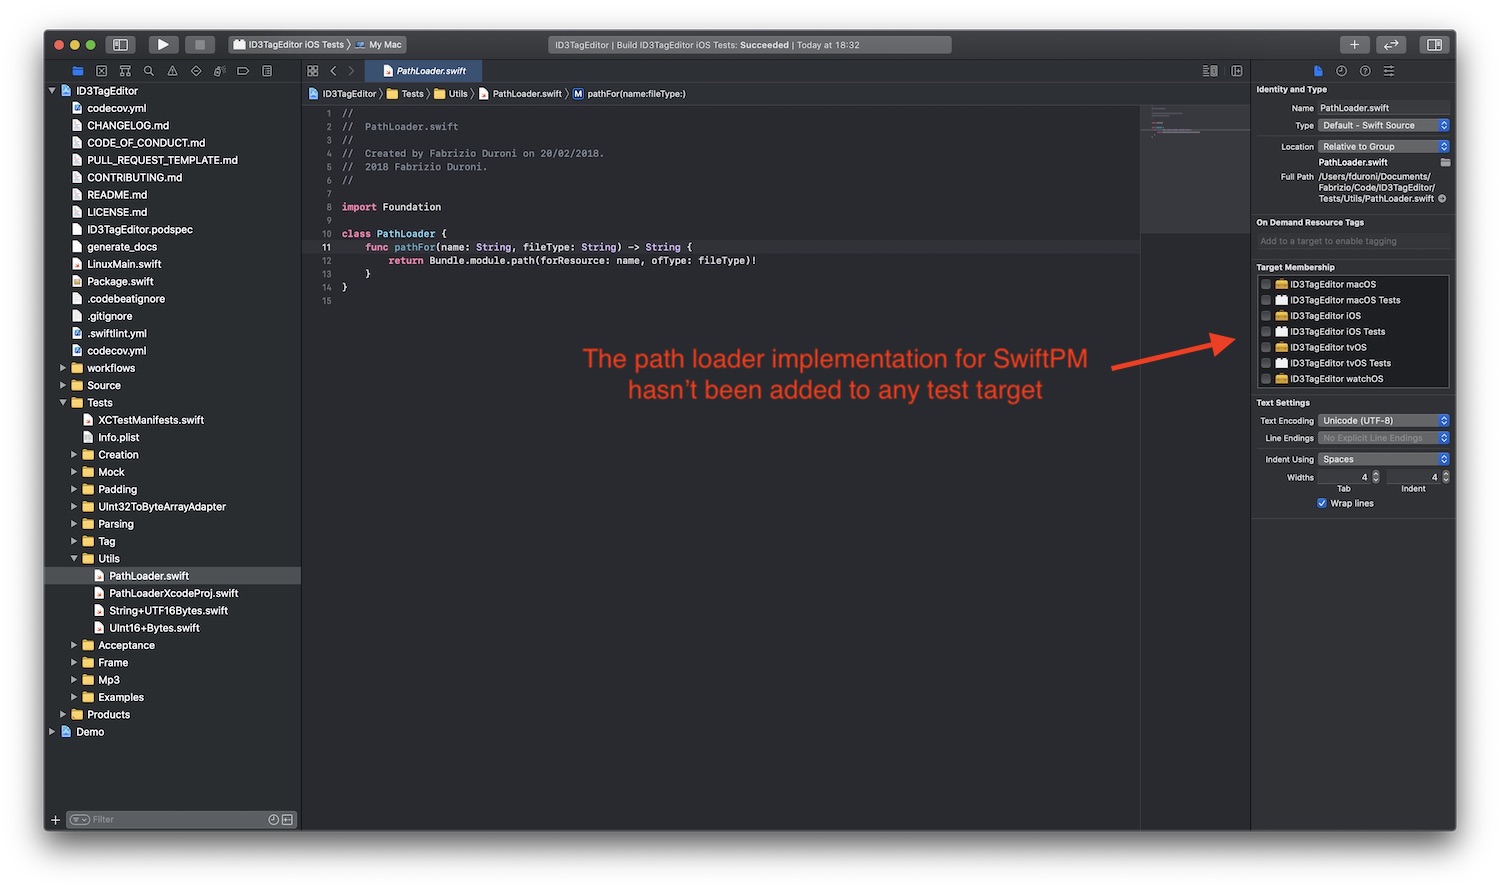Click ID3TagEditor iOS Tests scheme selector
This screenshot has height=889, width=1500.
288,45
